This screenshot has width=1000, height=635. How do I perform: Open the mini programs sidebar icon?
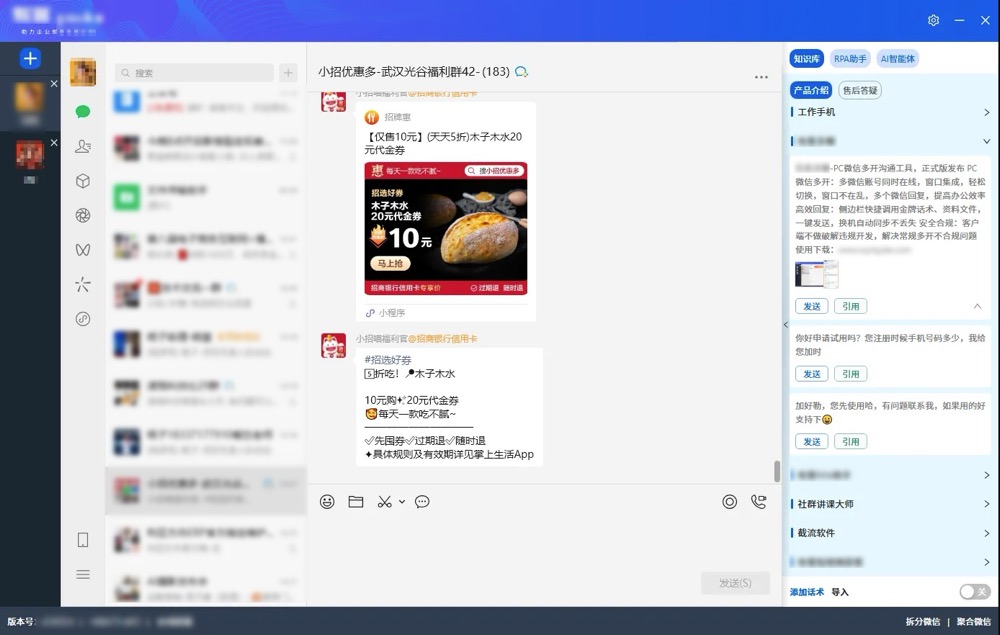tap(83, 319)
